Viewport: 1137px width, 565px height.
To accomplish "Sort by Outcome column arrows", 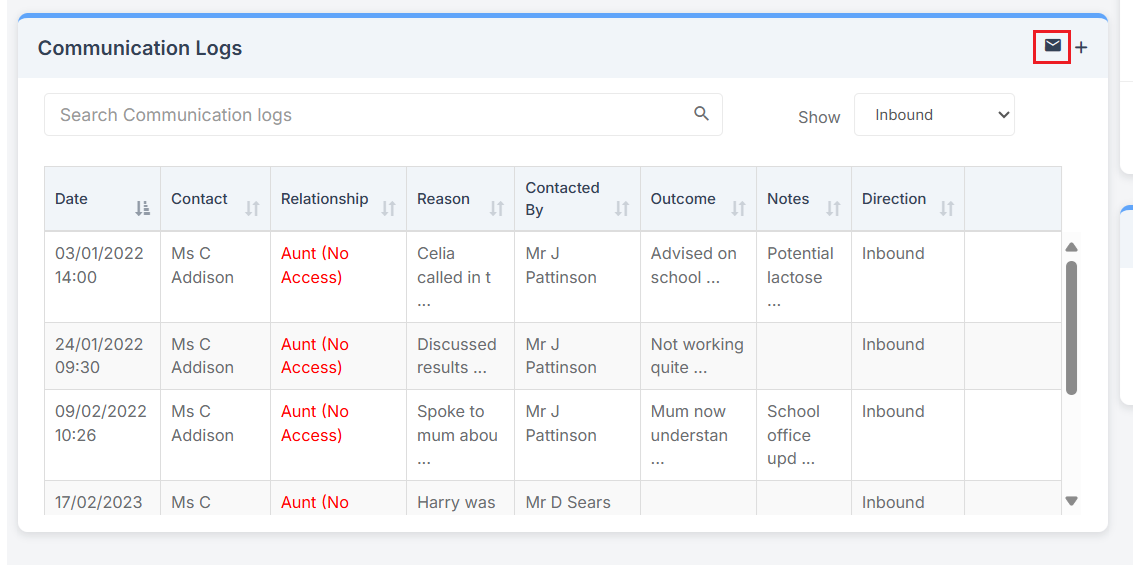I will (738, 209).
